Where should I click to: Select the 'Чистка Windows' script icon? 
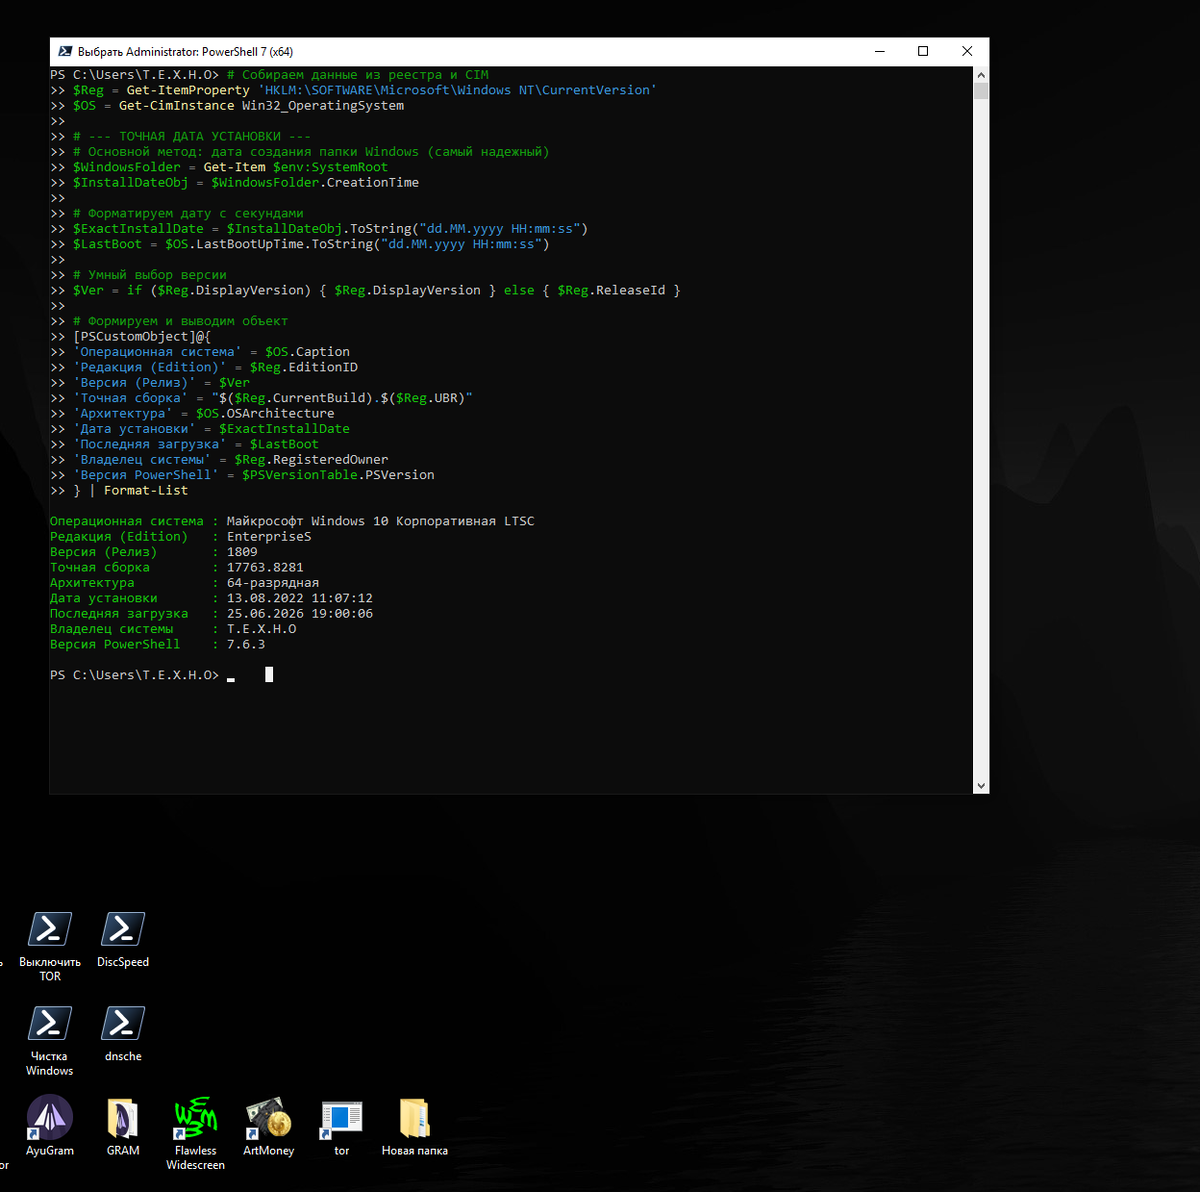pos(50,1040)
